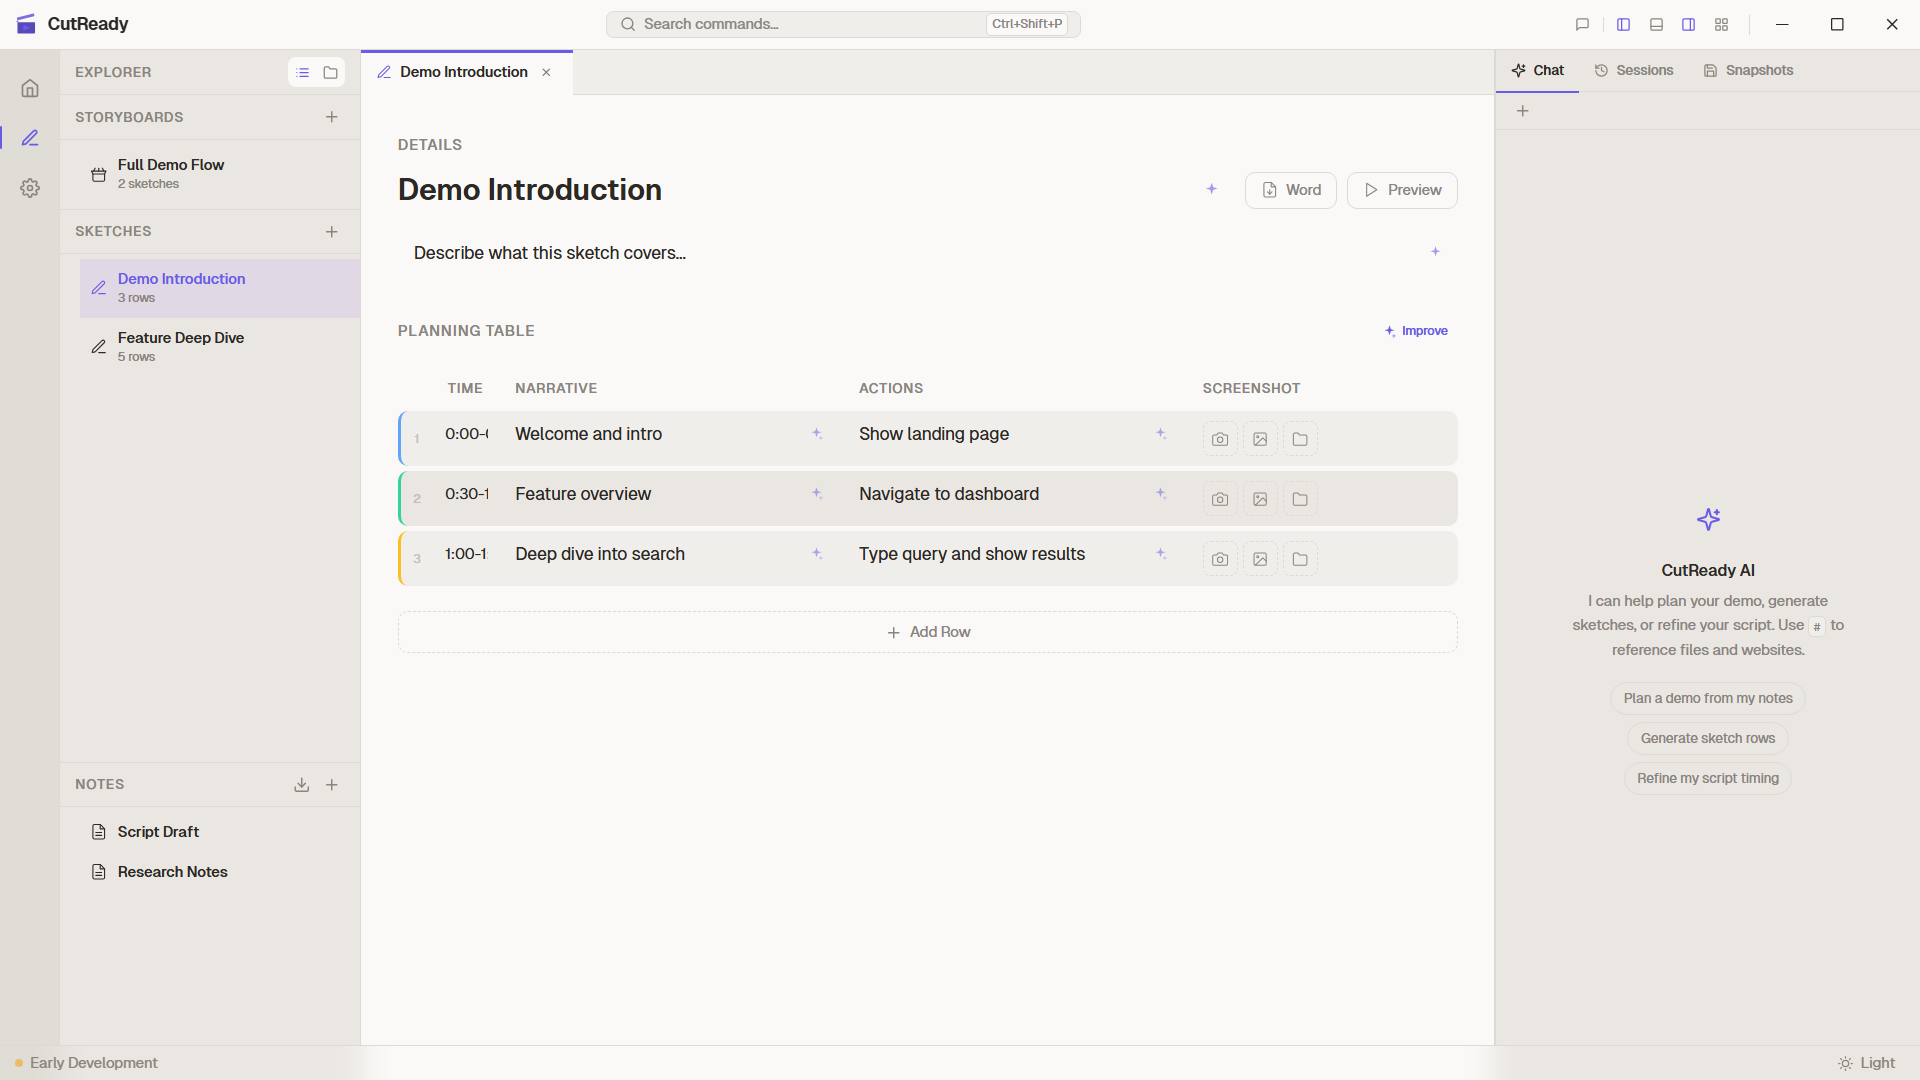
Task: Toggle the left panel visibility
Action: 1623,24
